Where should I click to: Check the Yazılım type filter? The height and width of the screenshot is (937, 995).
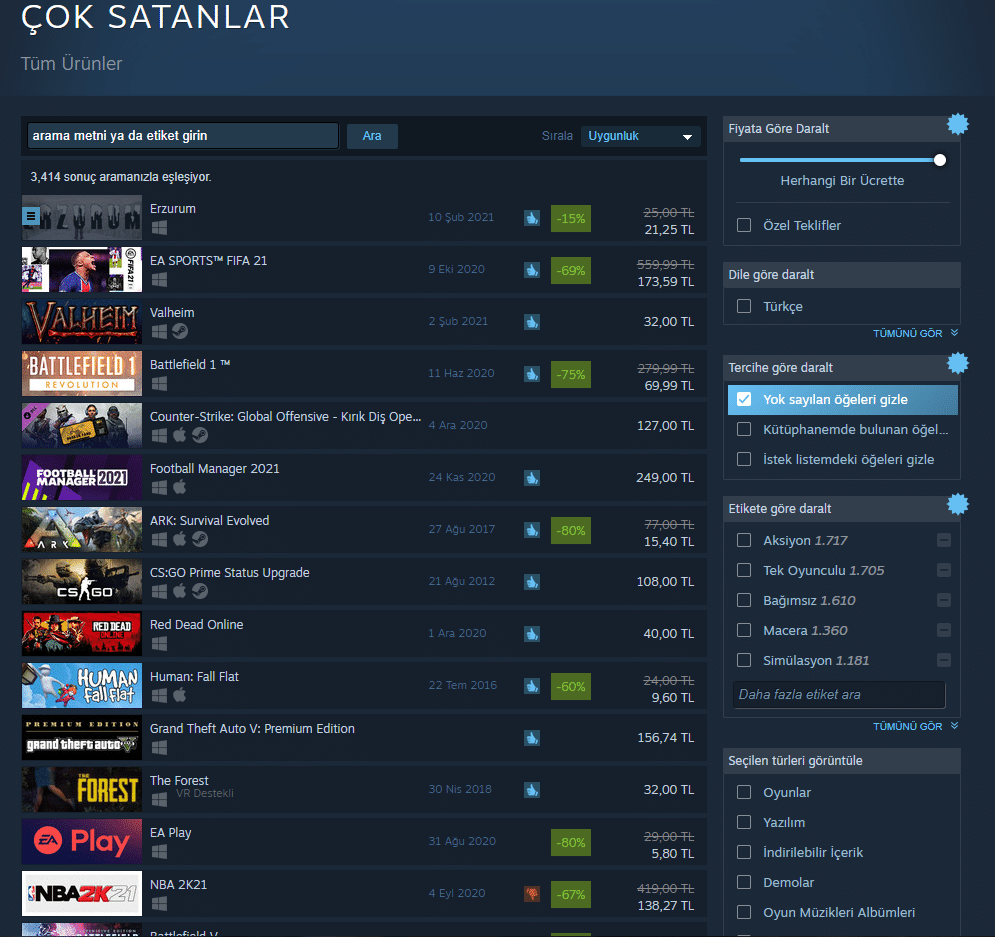(744, 822)
